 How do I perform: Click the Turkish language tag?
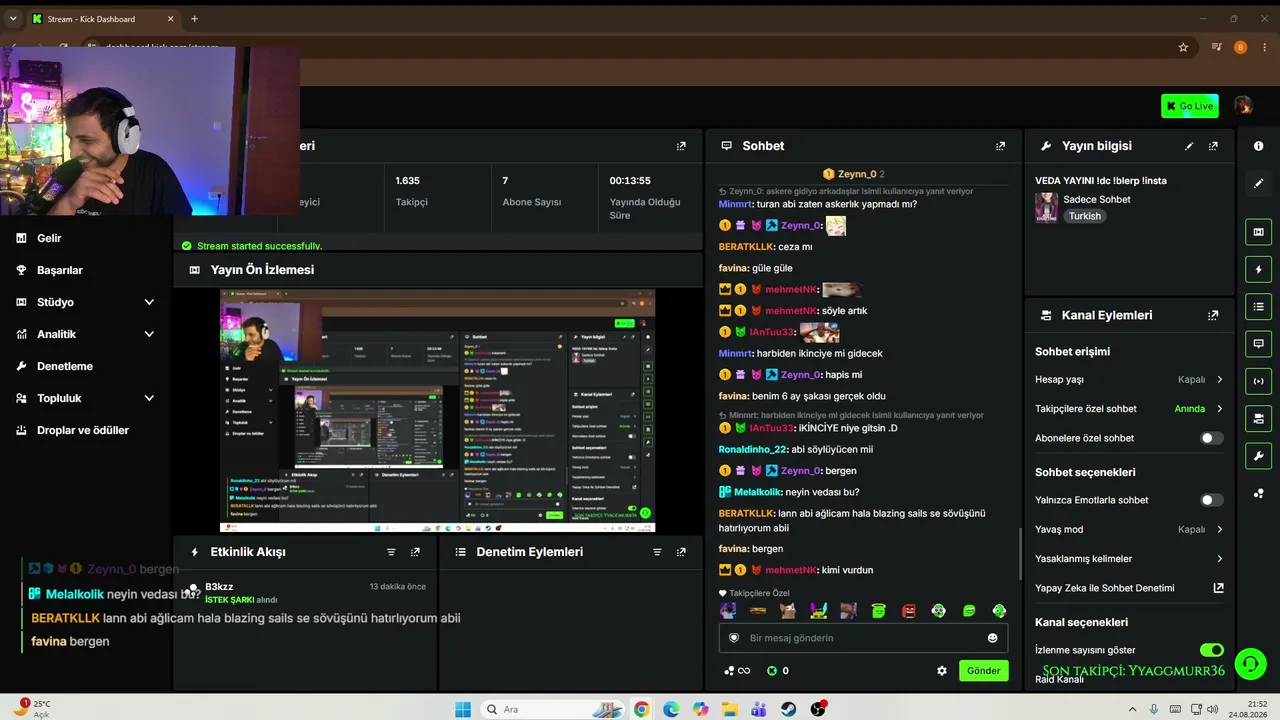point(1084,216)
